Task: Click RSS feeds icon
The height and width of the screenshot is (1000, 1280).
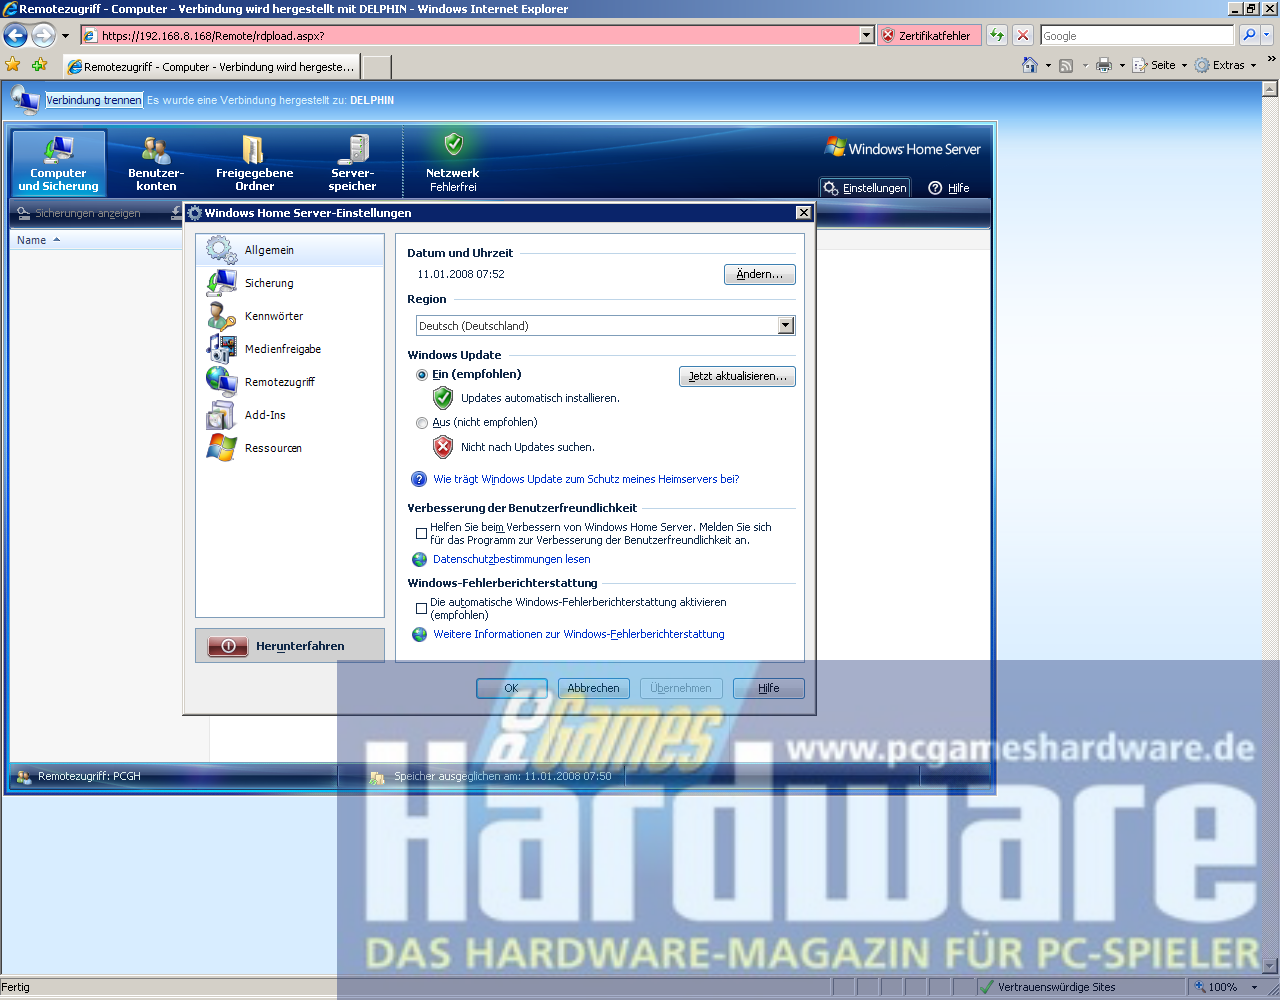Action: (x=1066, y=65)
